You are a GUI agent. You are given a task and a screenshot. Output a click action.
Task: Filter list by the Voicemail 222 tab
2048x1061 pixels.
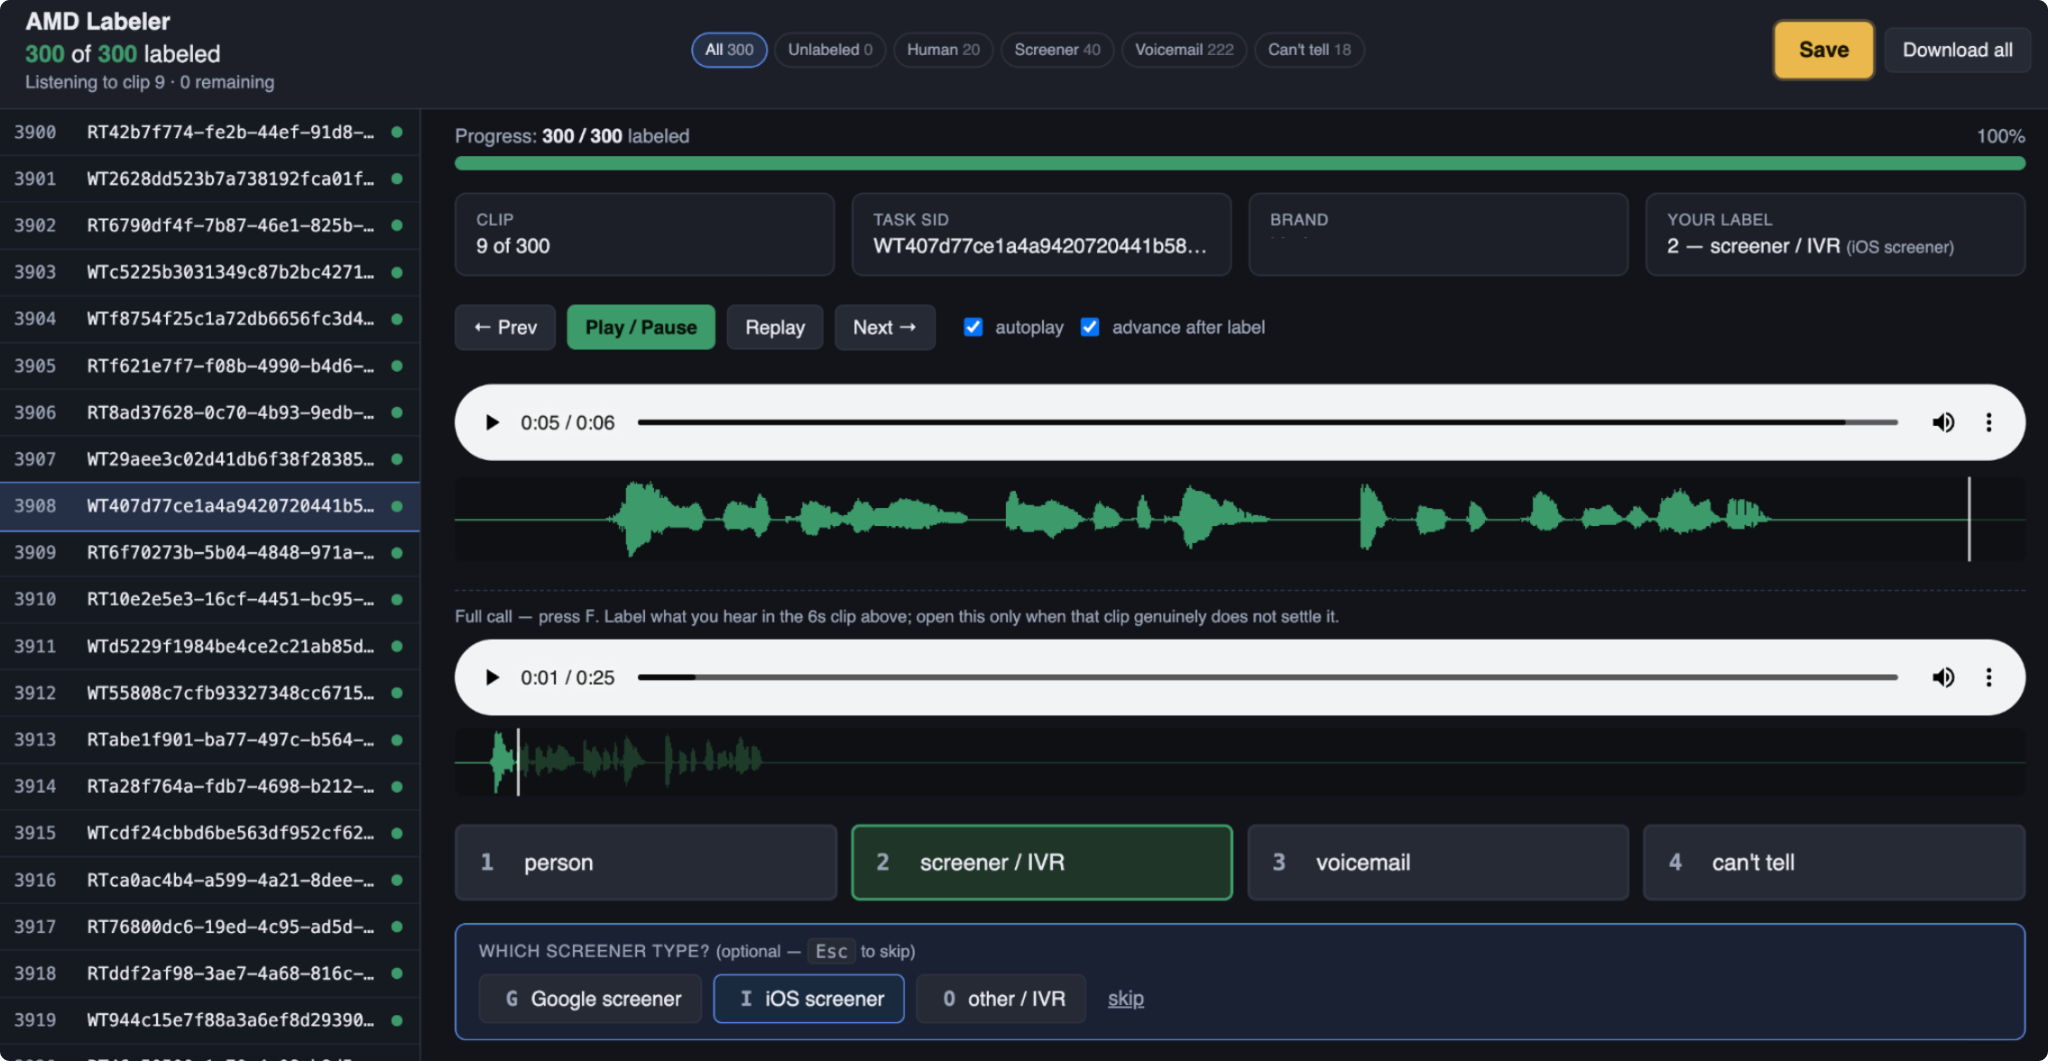coord(1184,49)
